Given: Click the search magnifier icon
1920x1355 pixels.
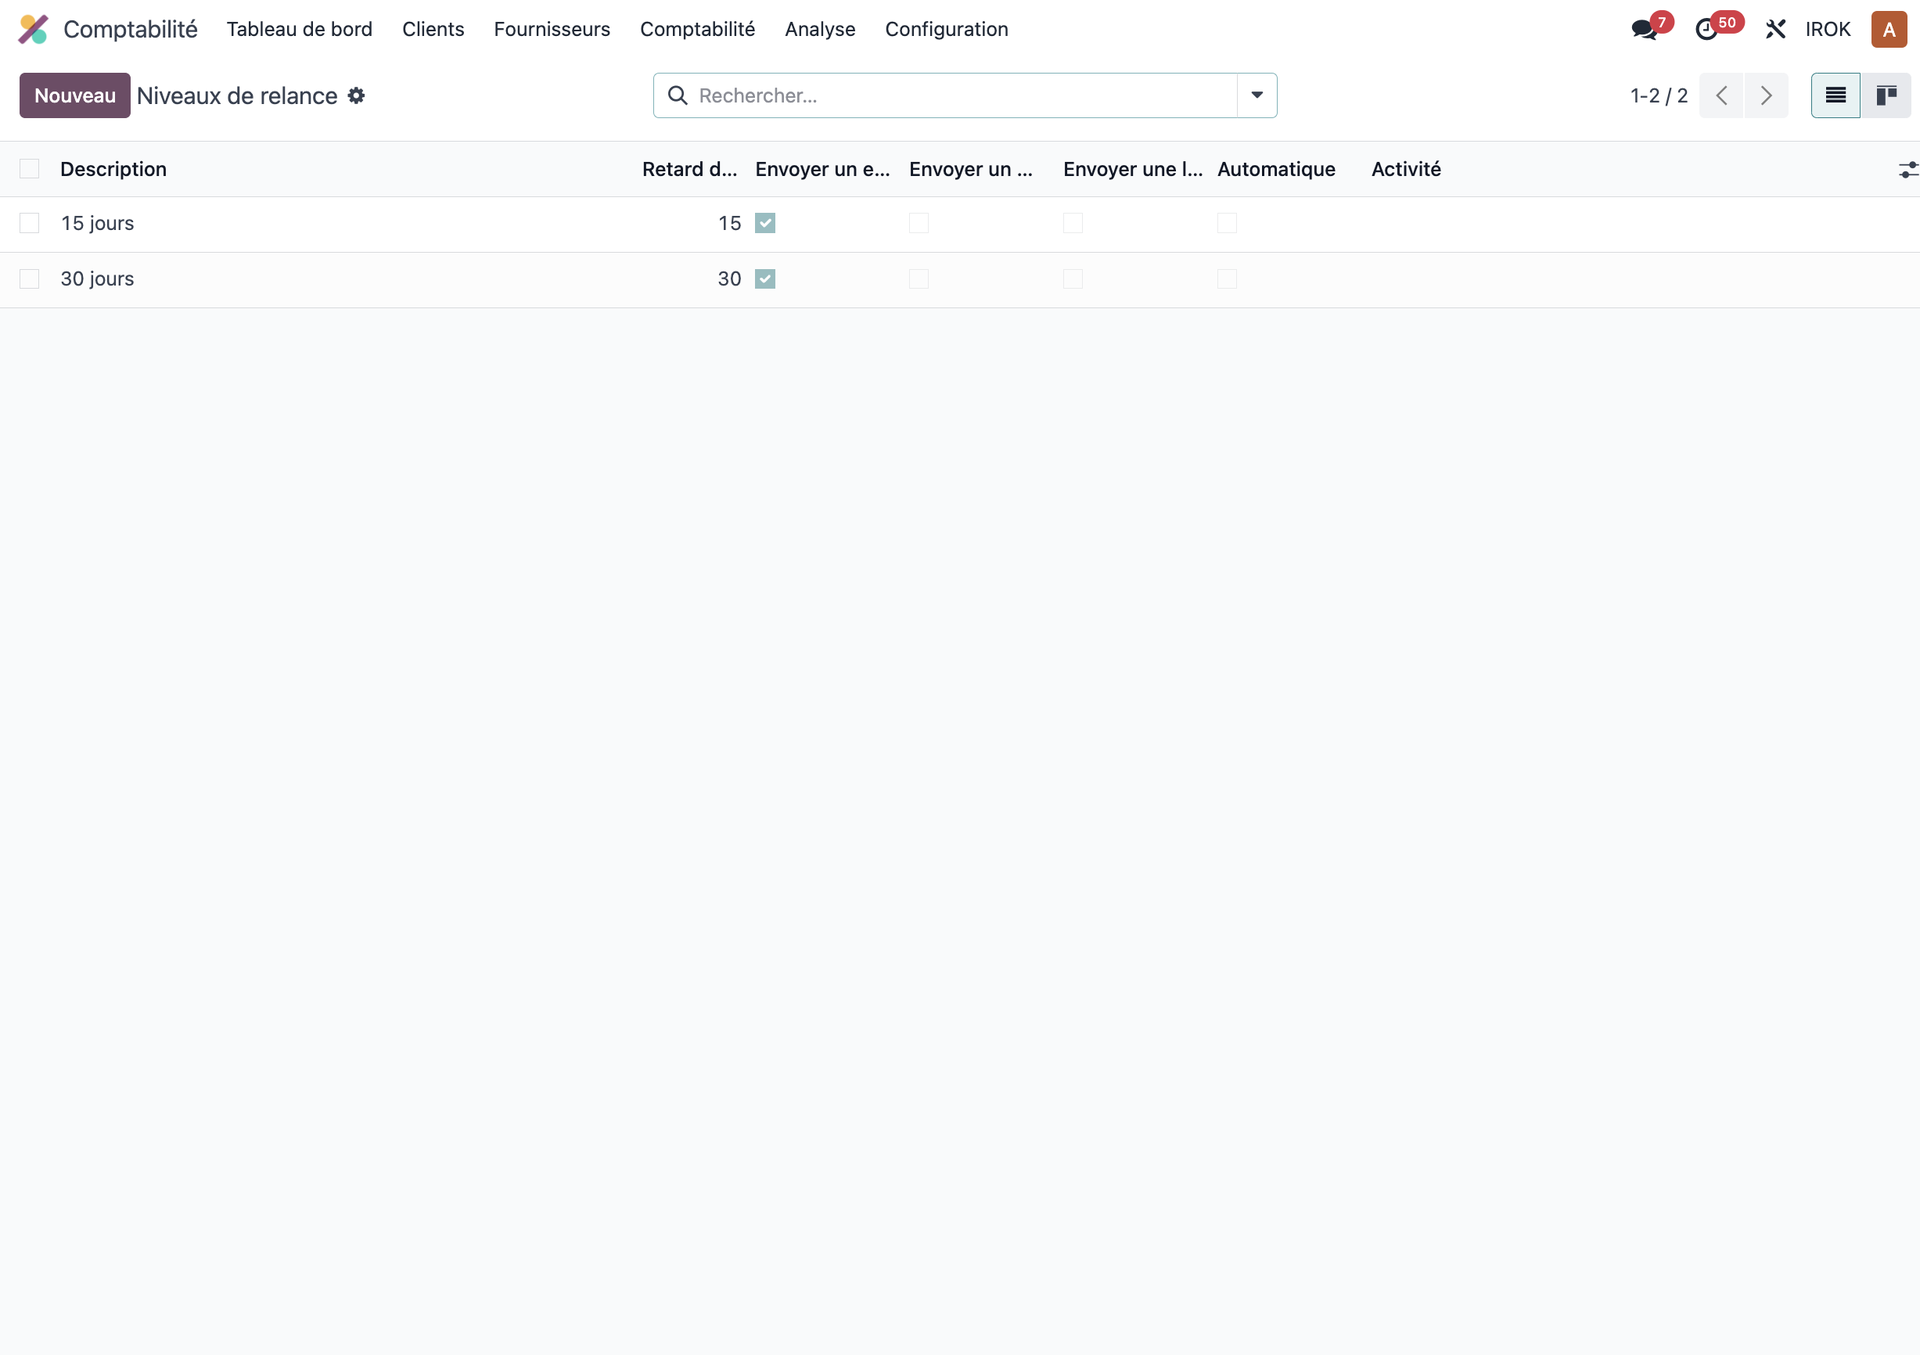Looking at the screenshot, I should [x=677, y=95].
